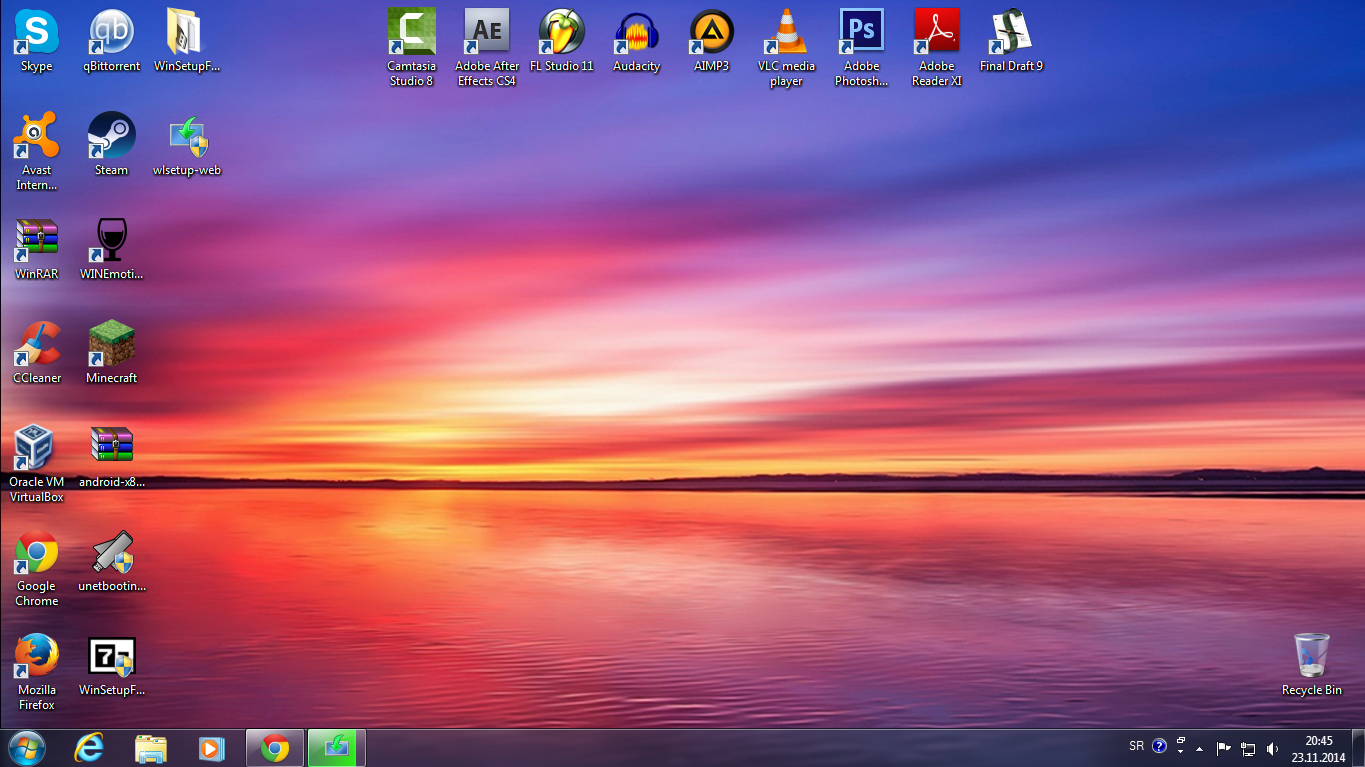Select the WinSetupF... folder icon on desktop
This screenshot has height=767, width=1365.
pyautogui.click(x=186, y=40)
